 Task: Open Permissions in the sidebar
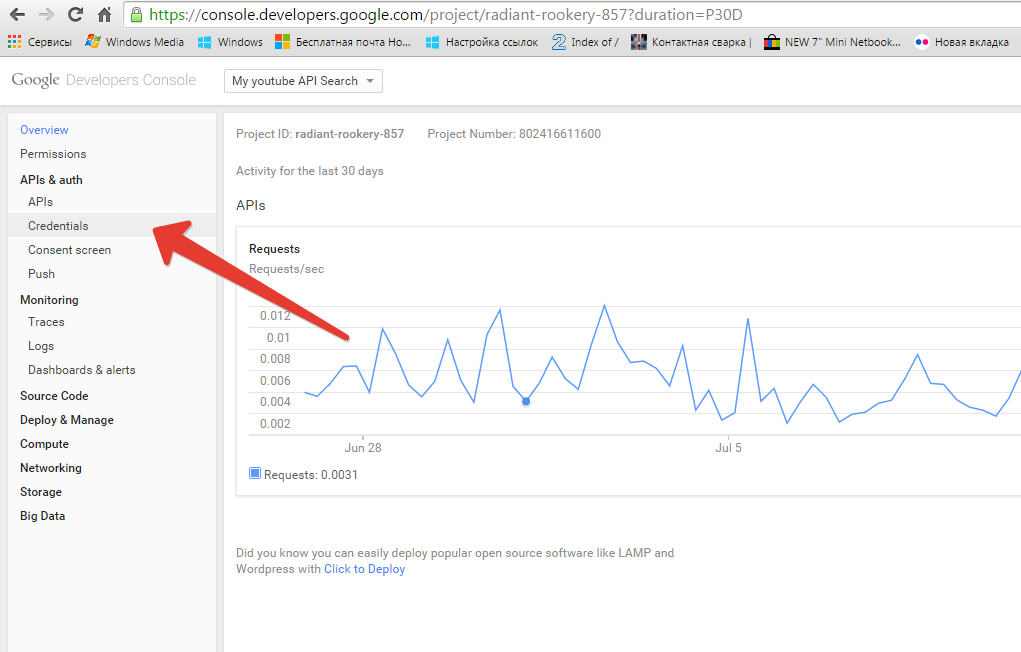coord(53,154)
